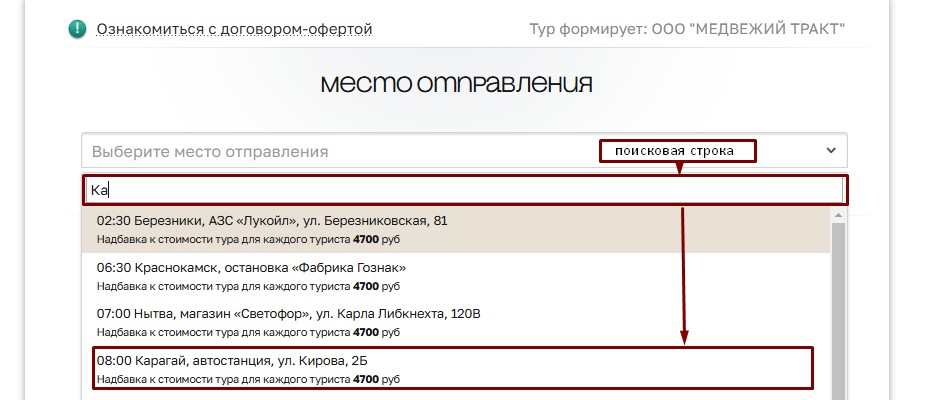Select the 02:30 Березники departure option
The height and width of the screenshot is (400, 932).
[271, 220]
